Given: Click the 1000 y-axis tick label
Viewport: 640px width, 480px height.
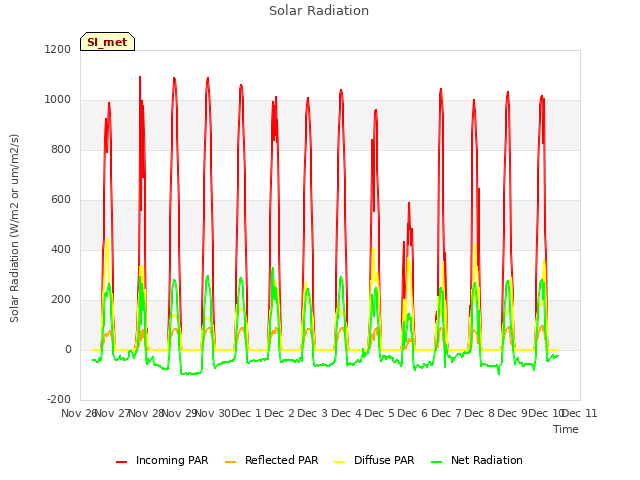Looking at the screenshot, I should [58, 100].
